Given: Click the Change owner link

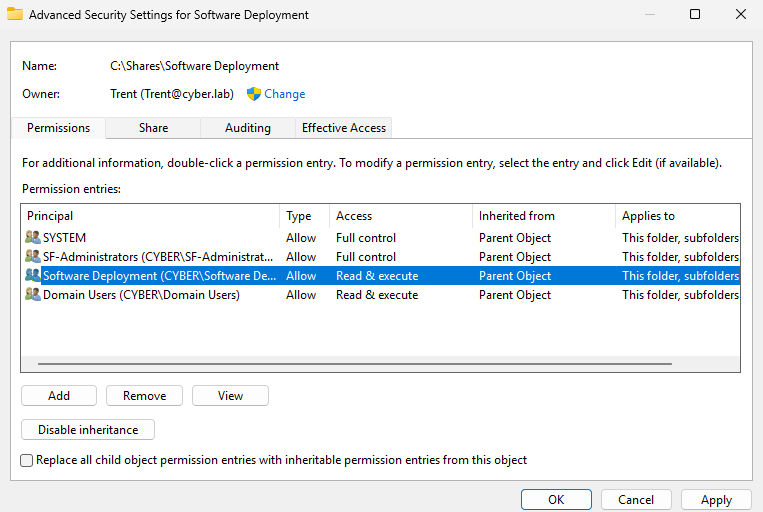Looking at the screenshot, I should (284, 94).
